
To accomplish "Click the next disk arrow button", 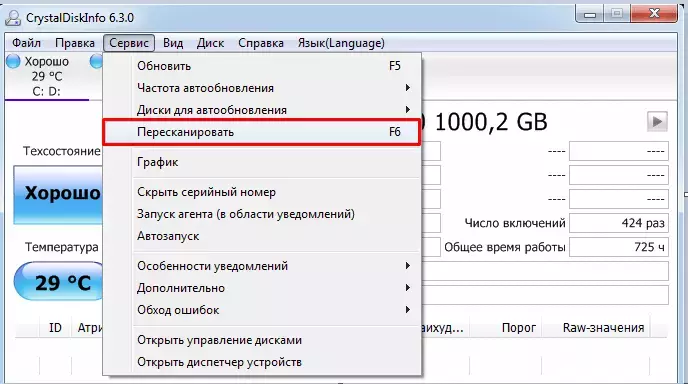I will coord(657,122).
